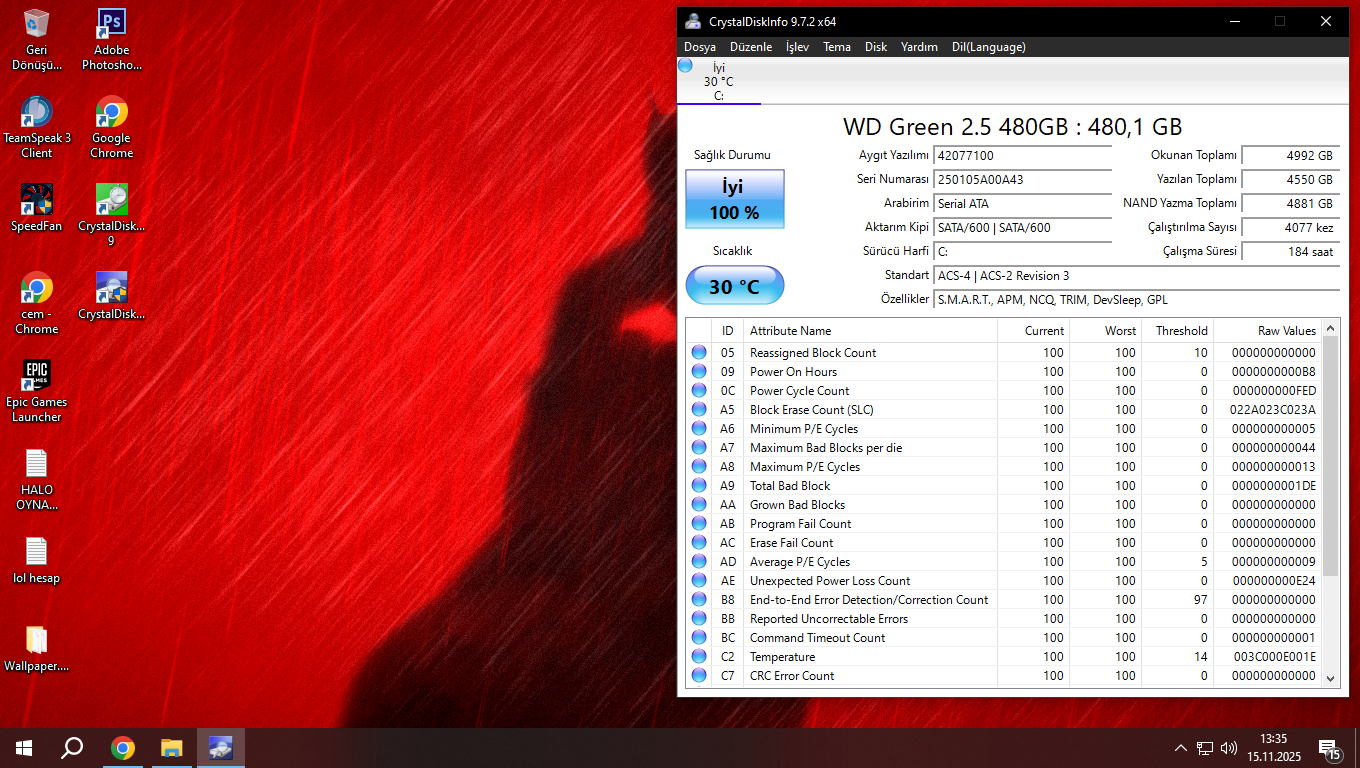Select the Reported Uncorrectable Errors row name
1360x768 pixels.
[829, 618]
